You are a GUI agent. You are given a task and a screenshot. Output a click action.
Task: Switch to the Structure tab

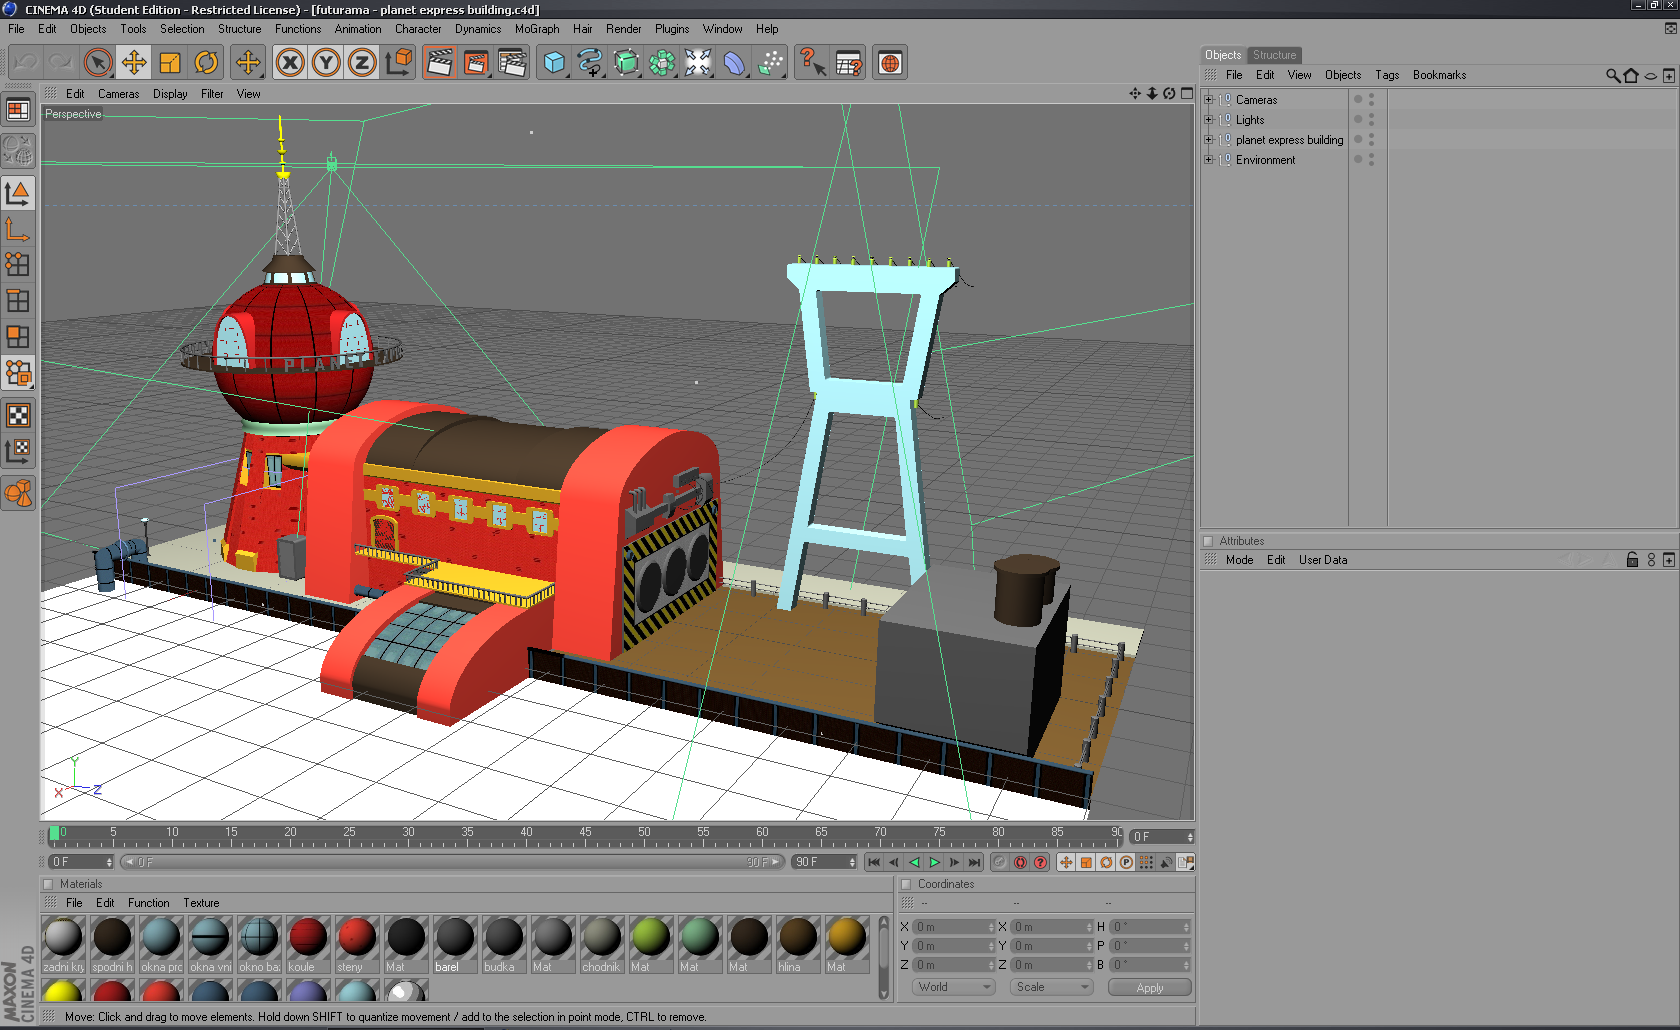point(1274,55)
